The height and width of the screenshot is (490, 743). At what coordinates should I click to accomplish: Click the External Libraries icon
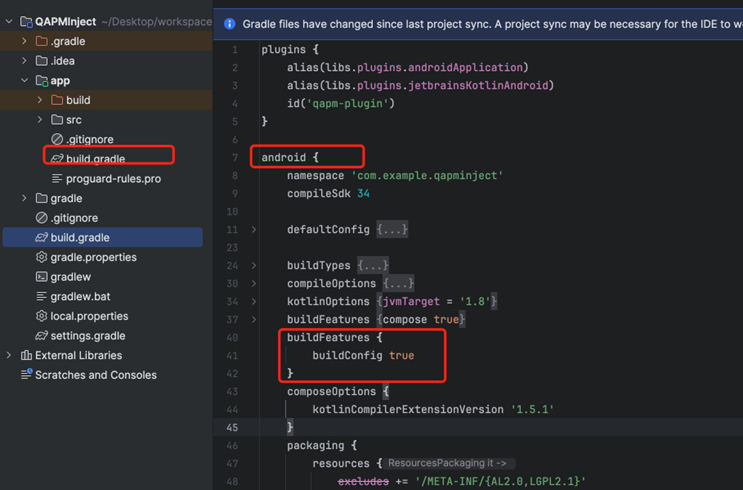click(x=26, y=355)
